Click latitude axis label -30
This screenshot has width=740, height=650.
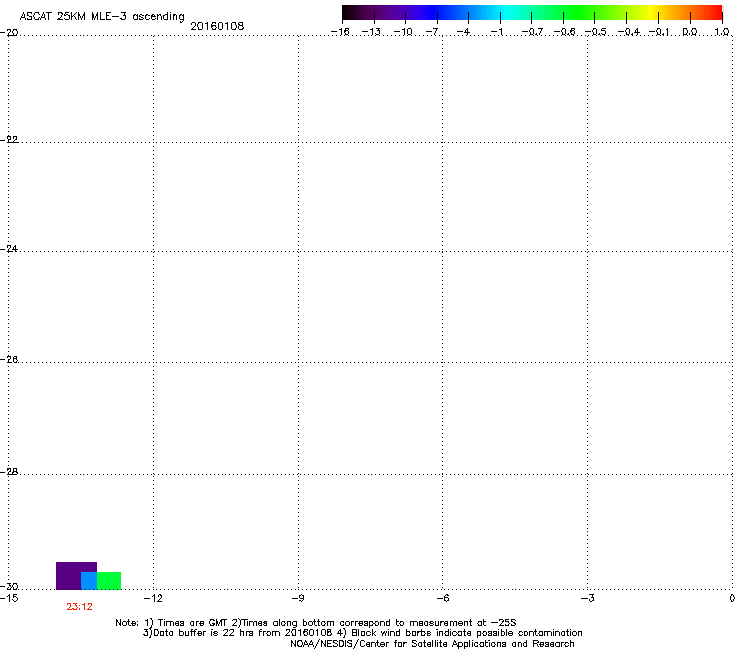(9, 586)
